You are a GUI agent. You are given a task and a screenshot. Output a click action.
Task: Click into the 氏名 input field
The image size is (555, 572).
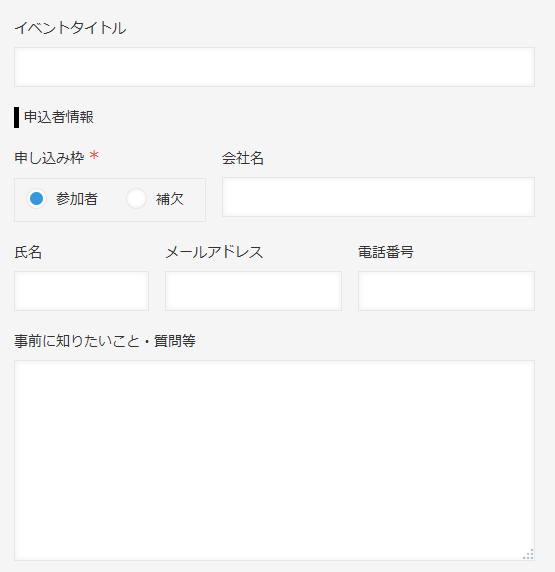[x=81, y=291]
